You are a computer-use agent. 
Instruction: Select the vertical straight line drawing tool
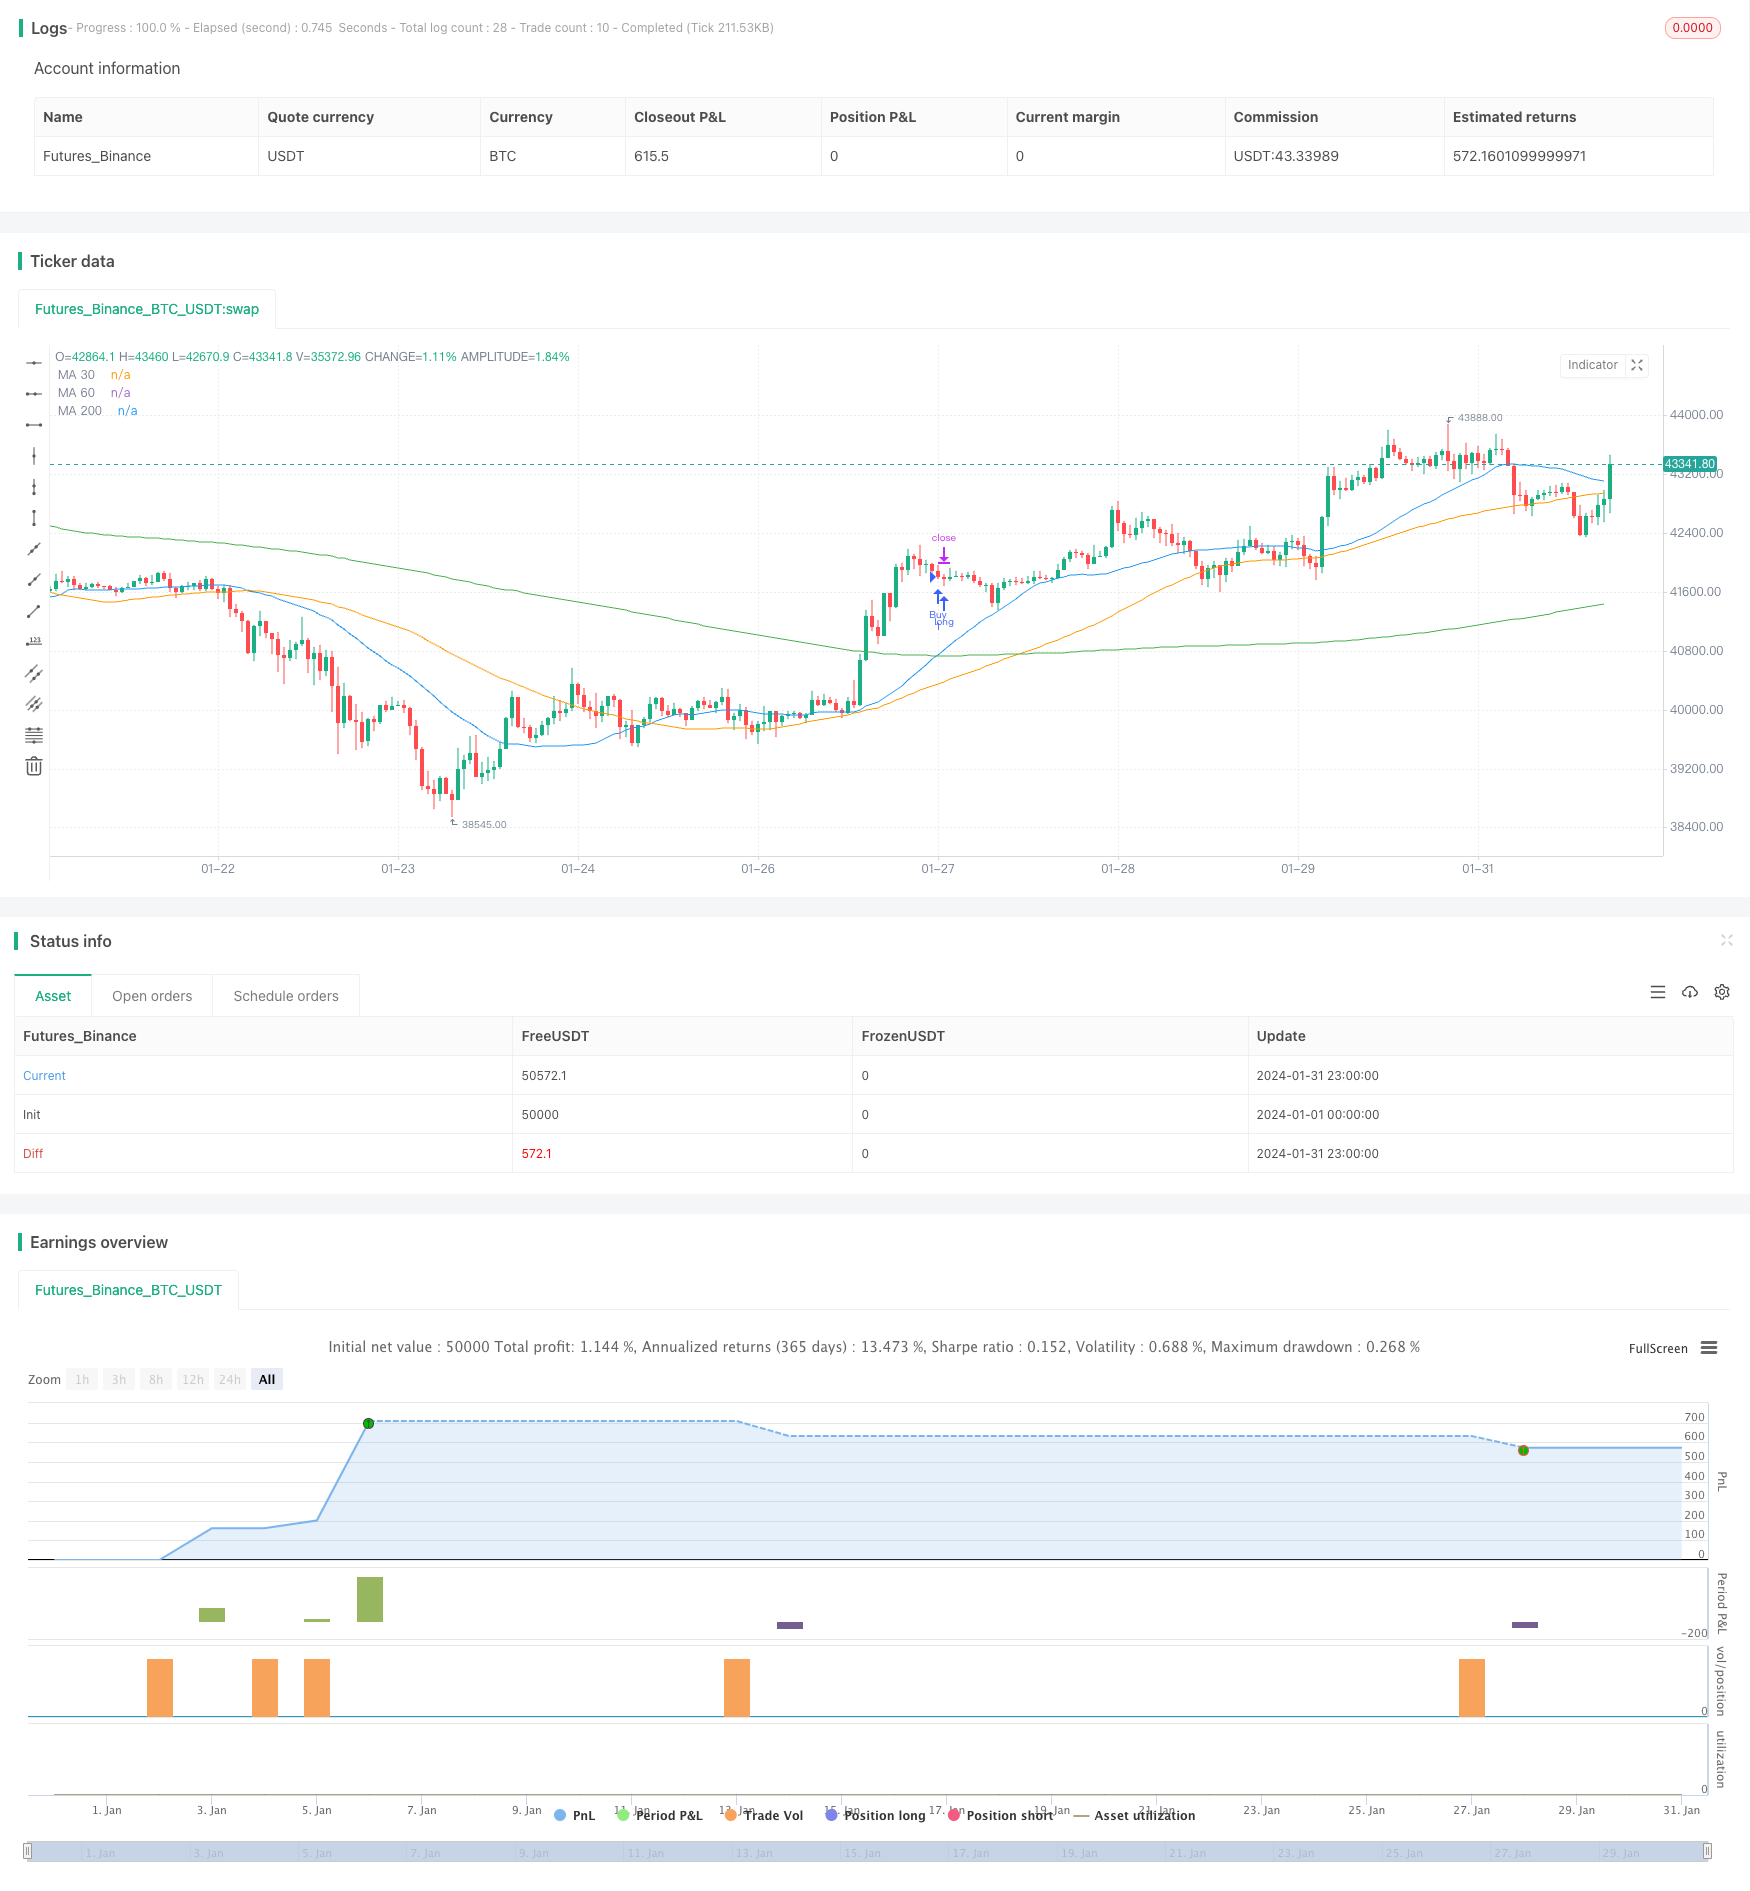pyautogui.click(x=34, y=456)
